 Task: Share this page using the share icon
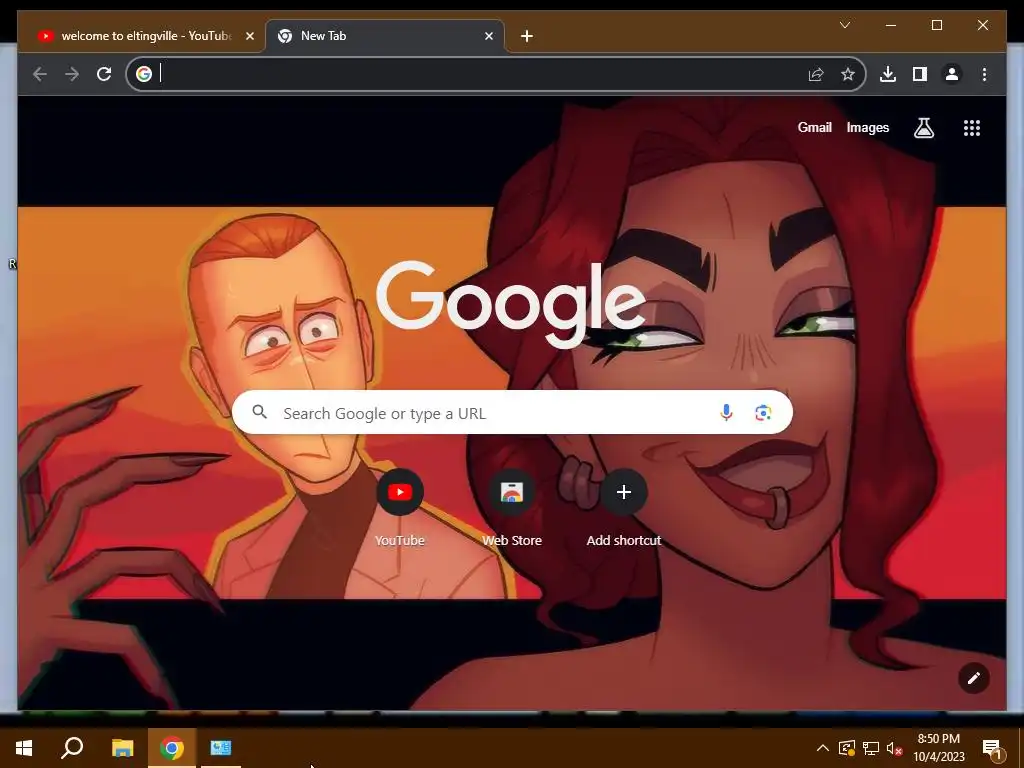816,74
